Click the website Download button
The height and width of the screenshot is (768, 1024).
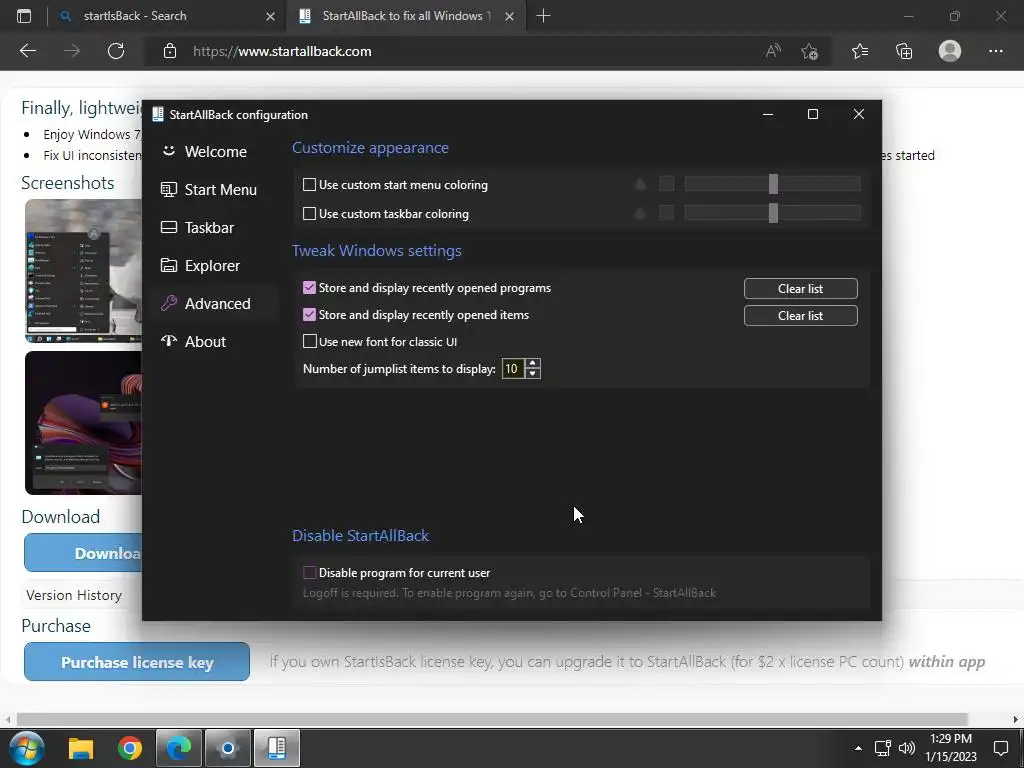pyautogui.click(x=83, y=553)
